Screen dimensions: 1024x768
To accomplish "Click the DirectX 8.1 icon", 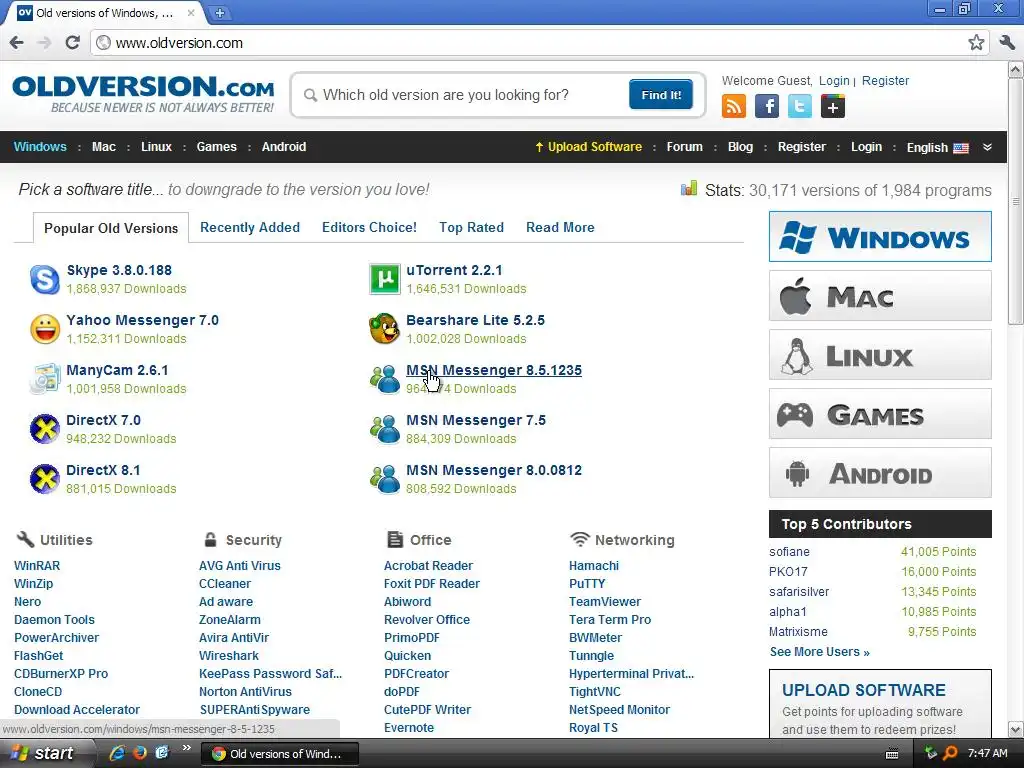I will pyautogui.click(x=45, y=479).
